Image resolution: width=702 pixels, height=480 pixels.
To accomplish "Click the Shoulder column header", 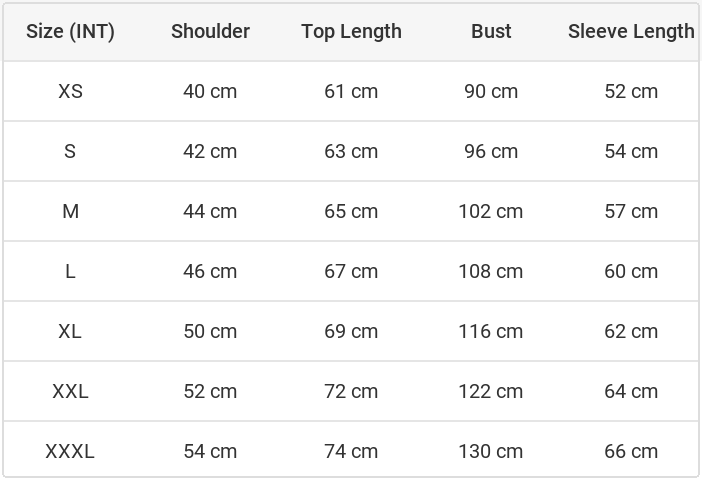I will (210, 31).
